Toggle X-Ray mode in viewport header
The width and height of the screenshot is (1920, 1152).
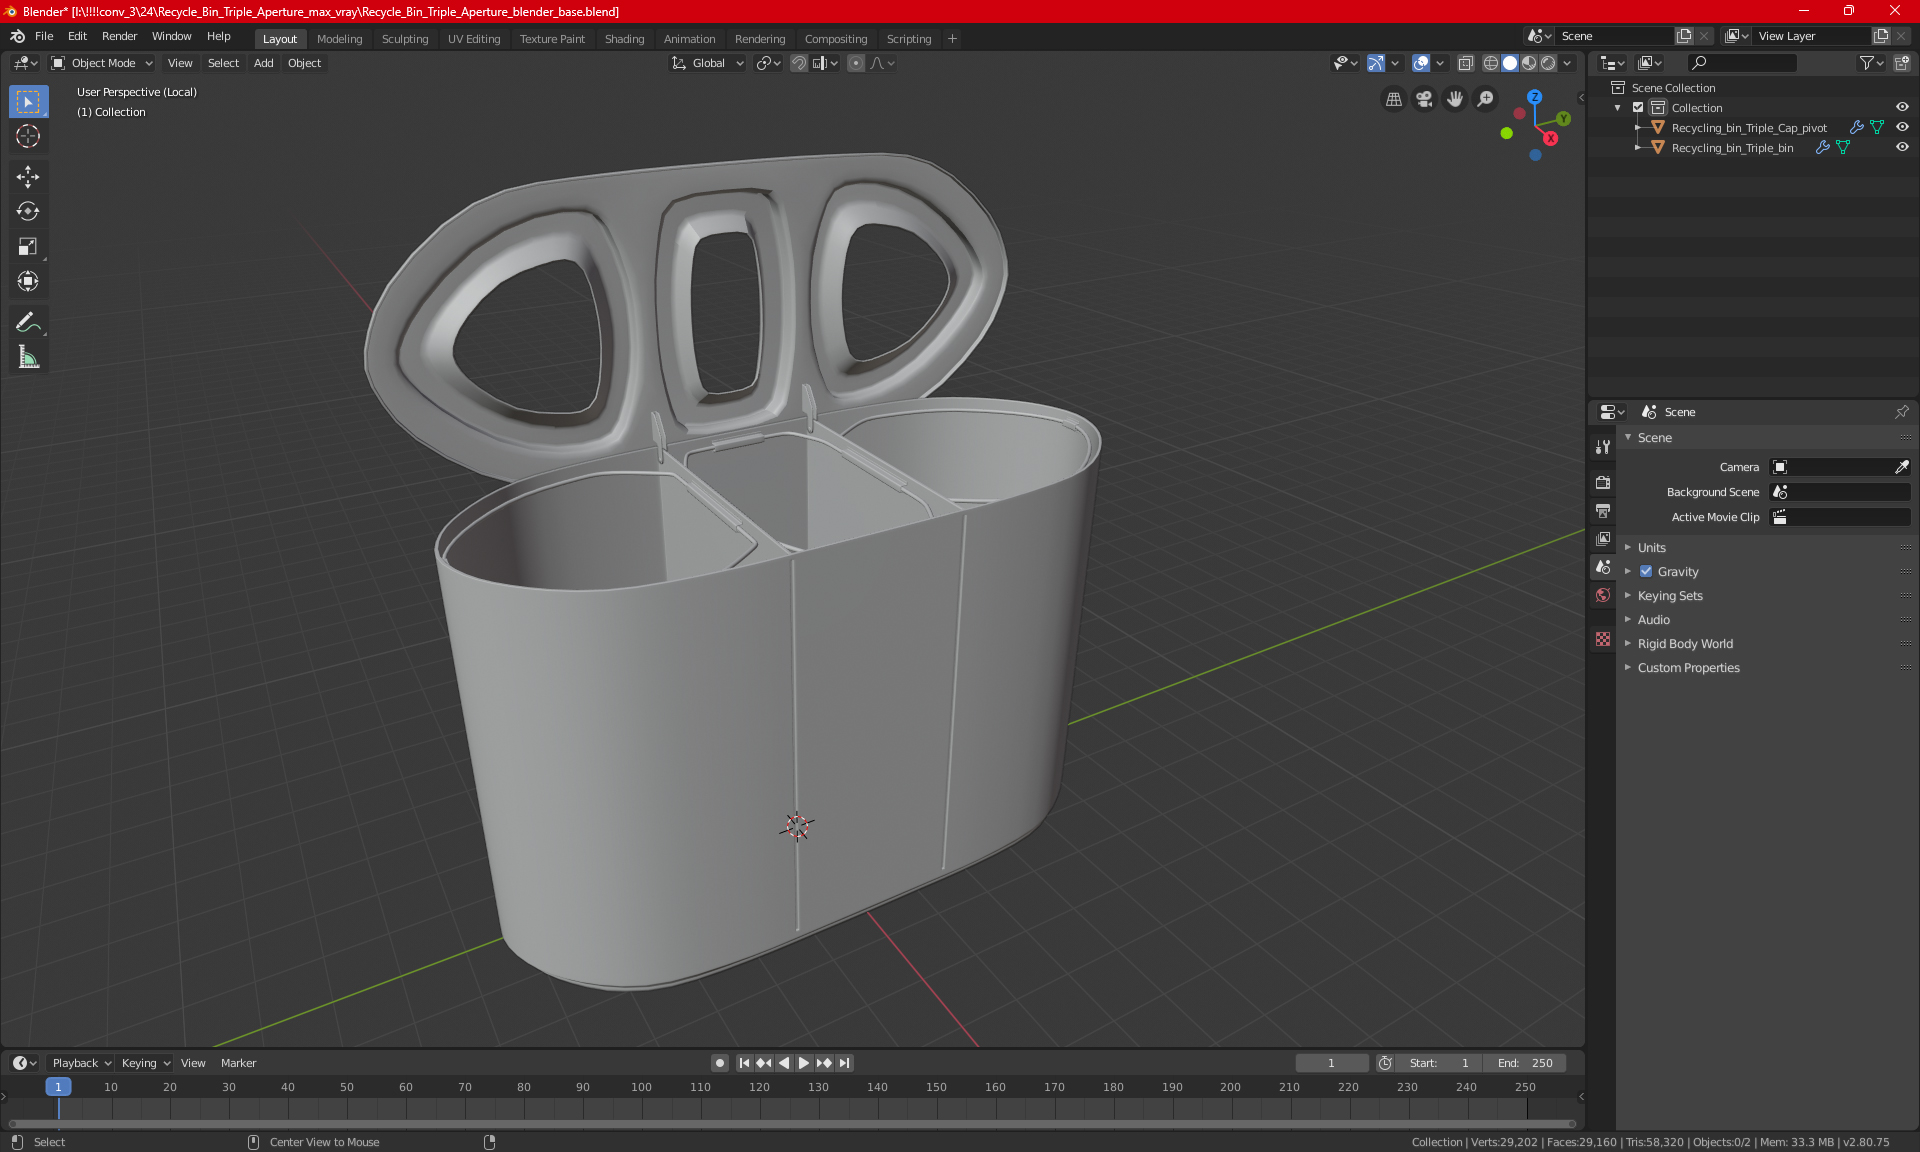(1466, 63)
